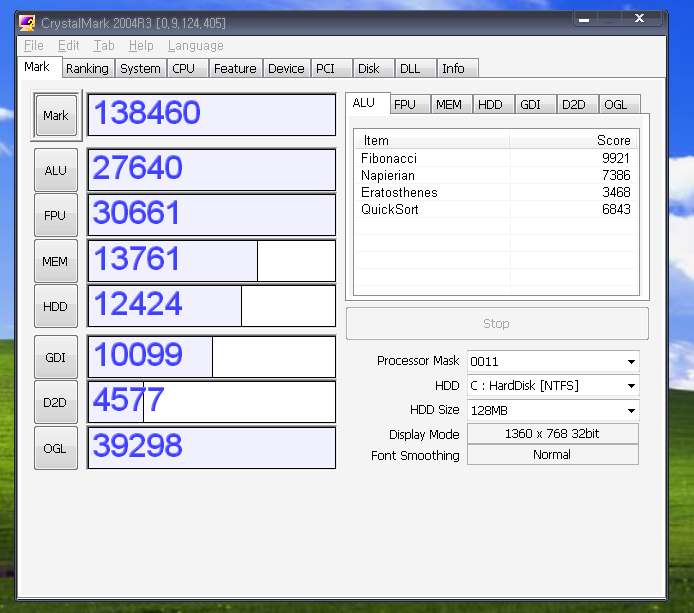Switch to the Feature tab
This screenshot has width=694, height=613.
pos(235,69)
